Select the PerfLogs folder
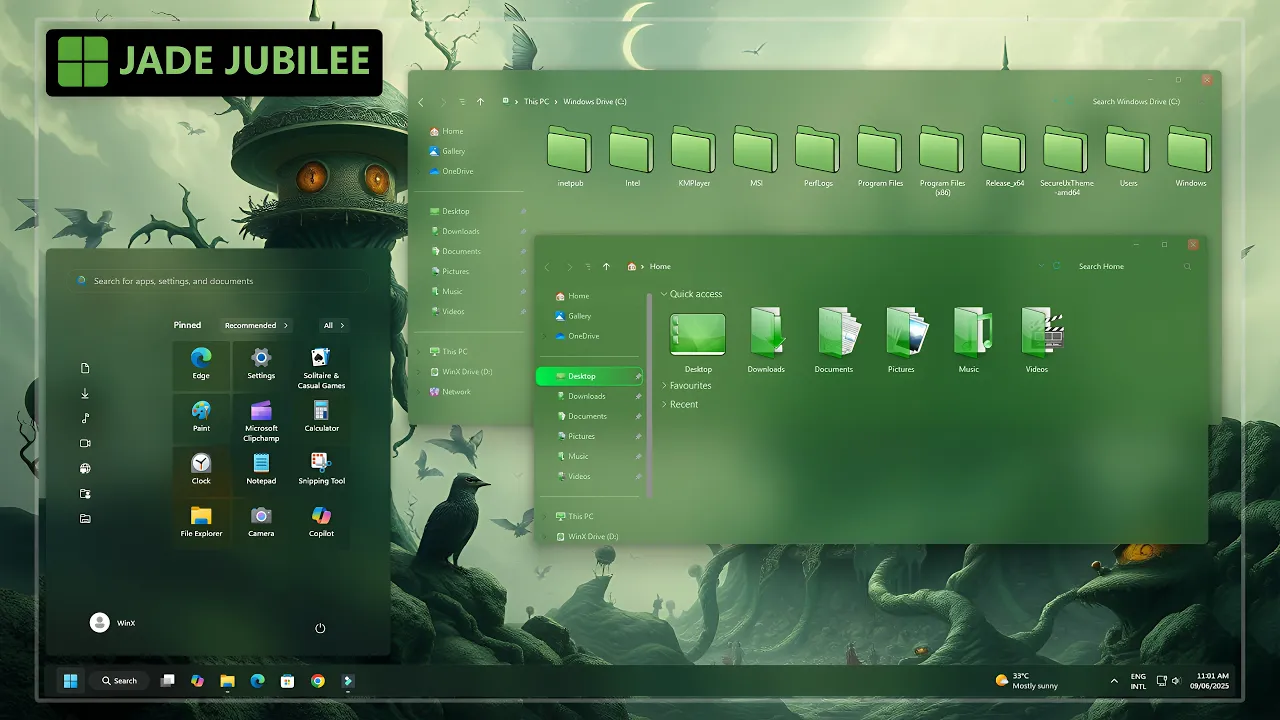This screenshot has width=1280, height=720. [x=818, y=157]
